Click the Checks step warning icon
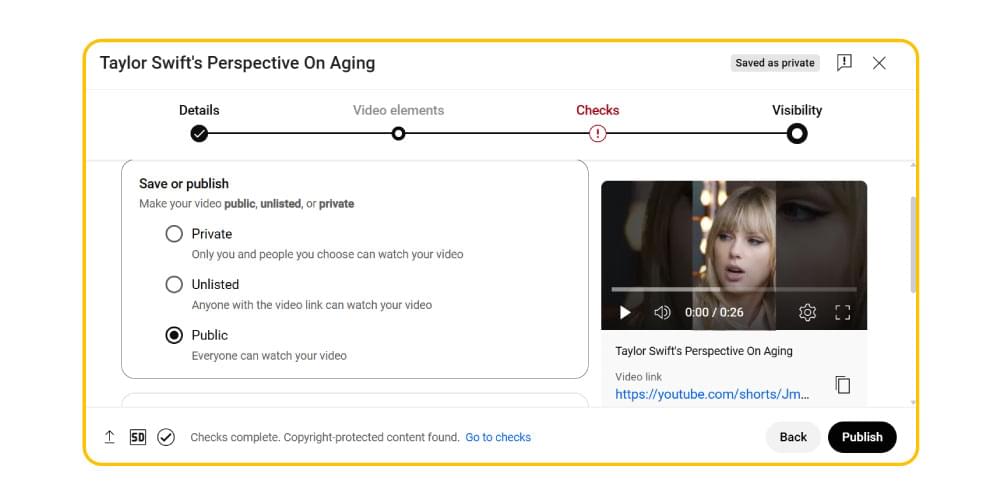 tap(597, 133)
